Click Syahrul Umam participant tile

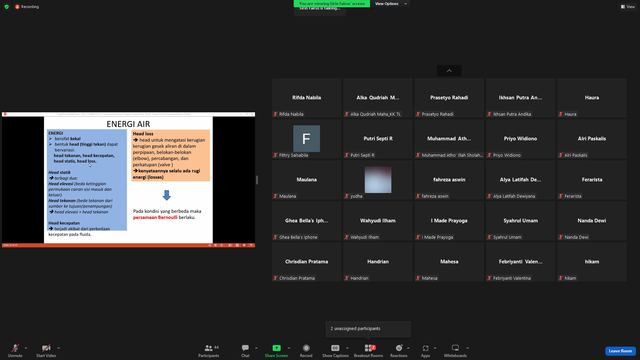click(x=520, y=221)
